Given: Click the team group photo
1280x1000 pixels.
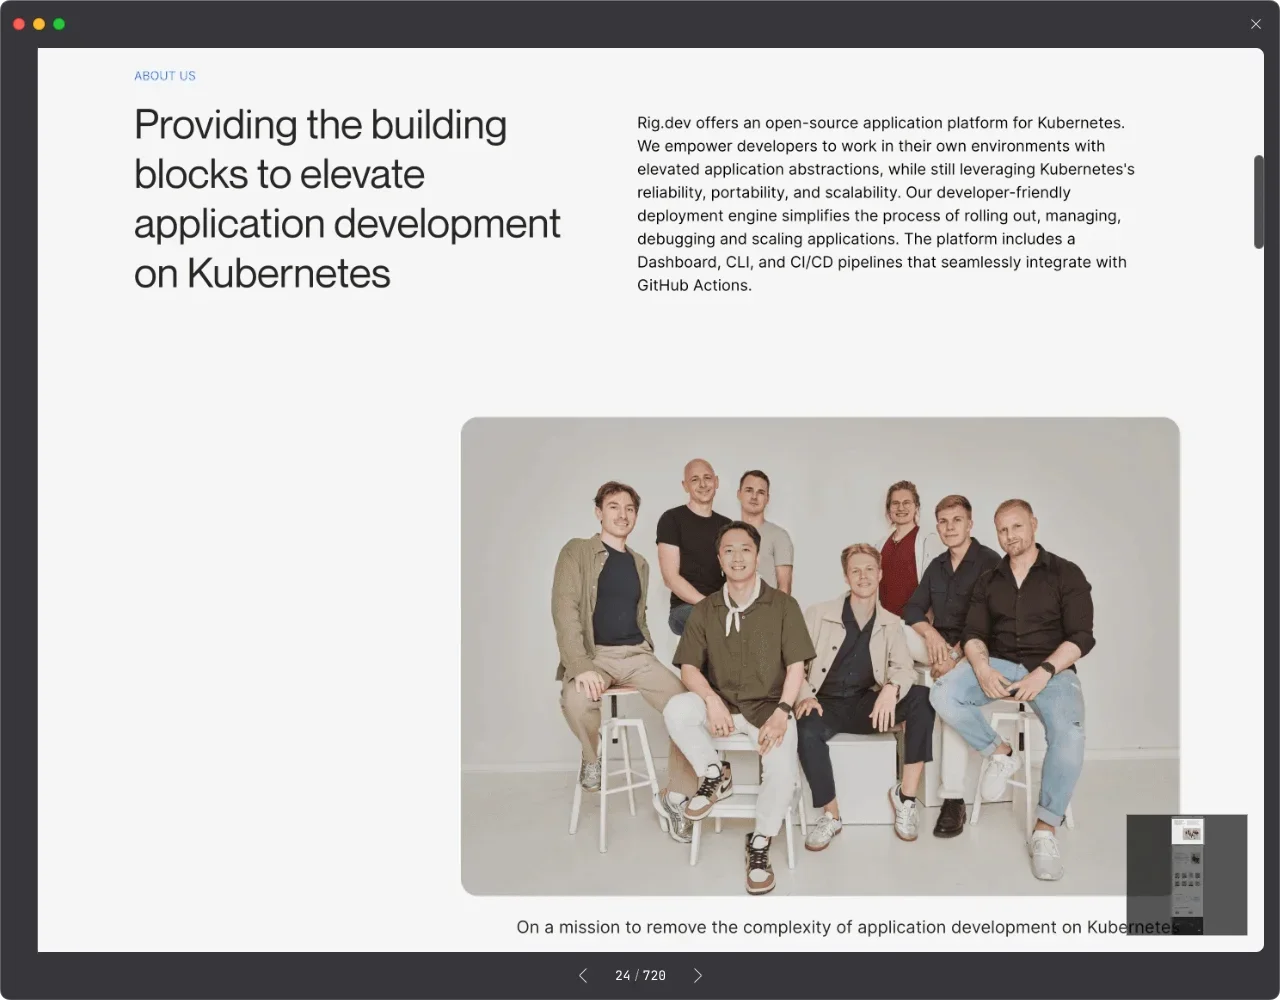Looking at the screenshot, I should pyautogui.click(x=820, y=656).
